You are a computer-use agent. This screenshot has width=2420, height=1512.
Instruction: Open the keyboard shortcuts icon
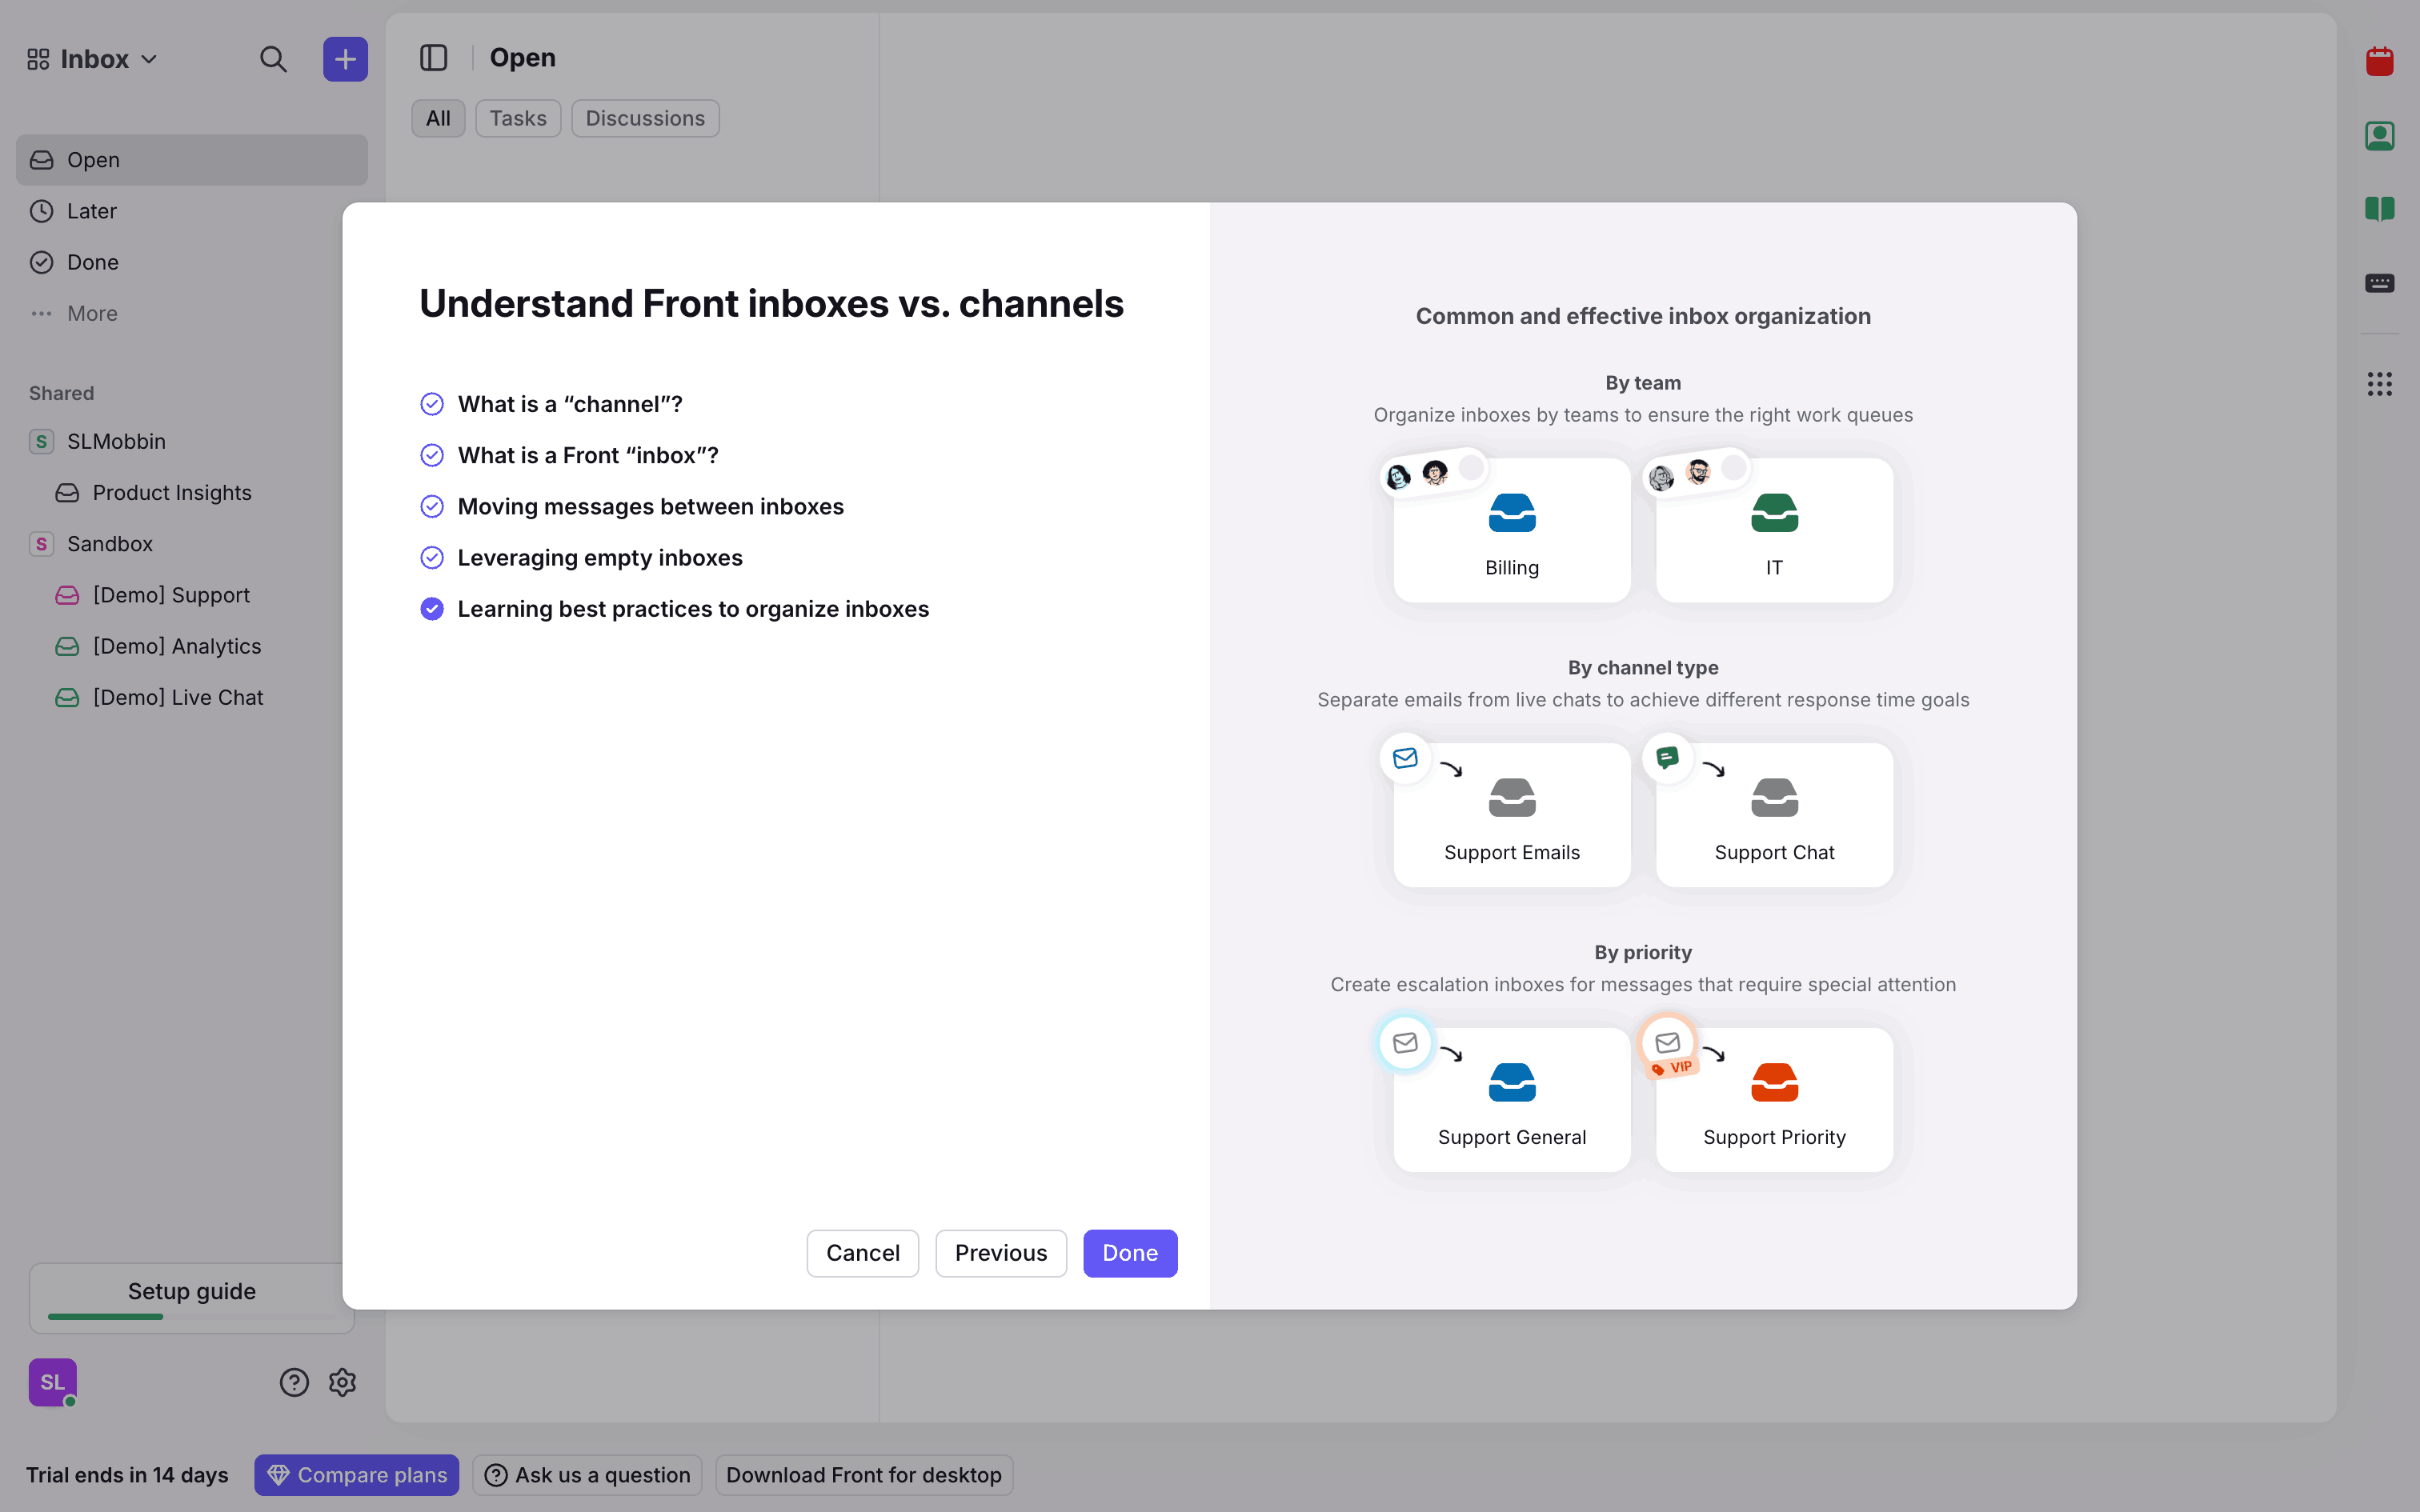(x=2379, y=283)
